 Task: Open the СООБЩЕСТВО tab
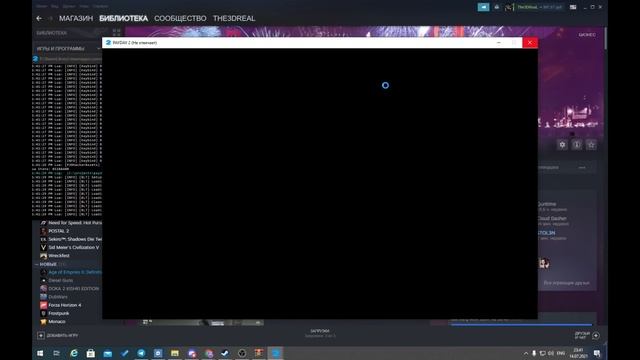pyautogui.click(x=180, y=18)
